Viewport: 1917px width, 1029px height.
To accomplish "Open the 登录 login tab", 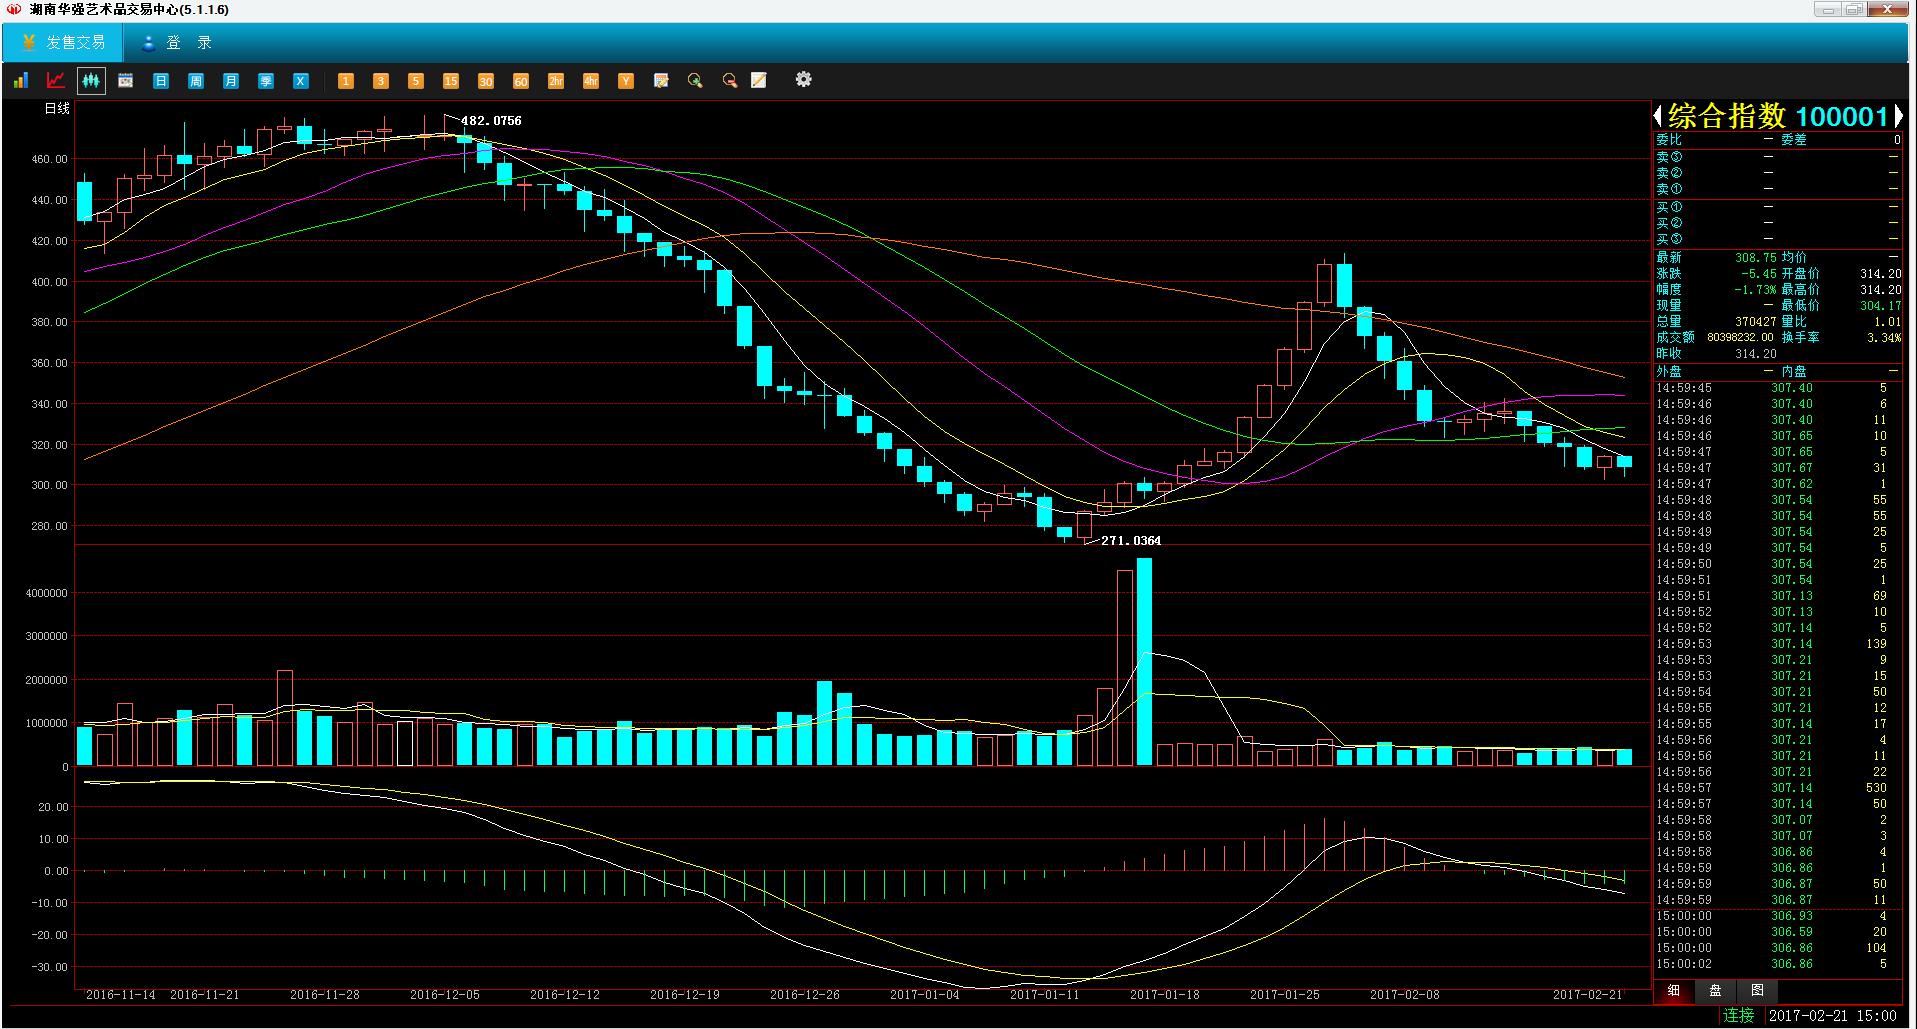I will (x=178, y=43).
